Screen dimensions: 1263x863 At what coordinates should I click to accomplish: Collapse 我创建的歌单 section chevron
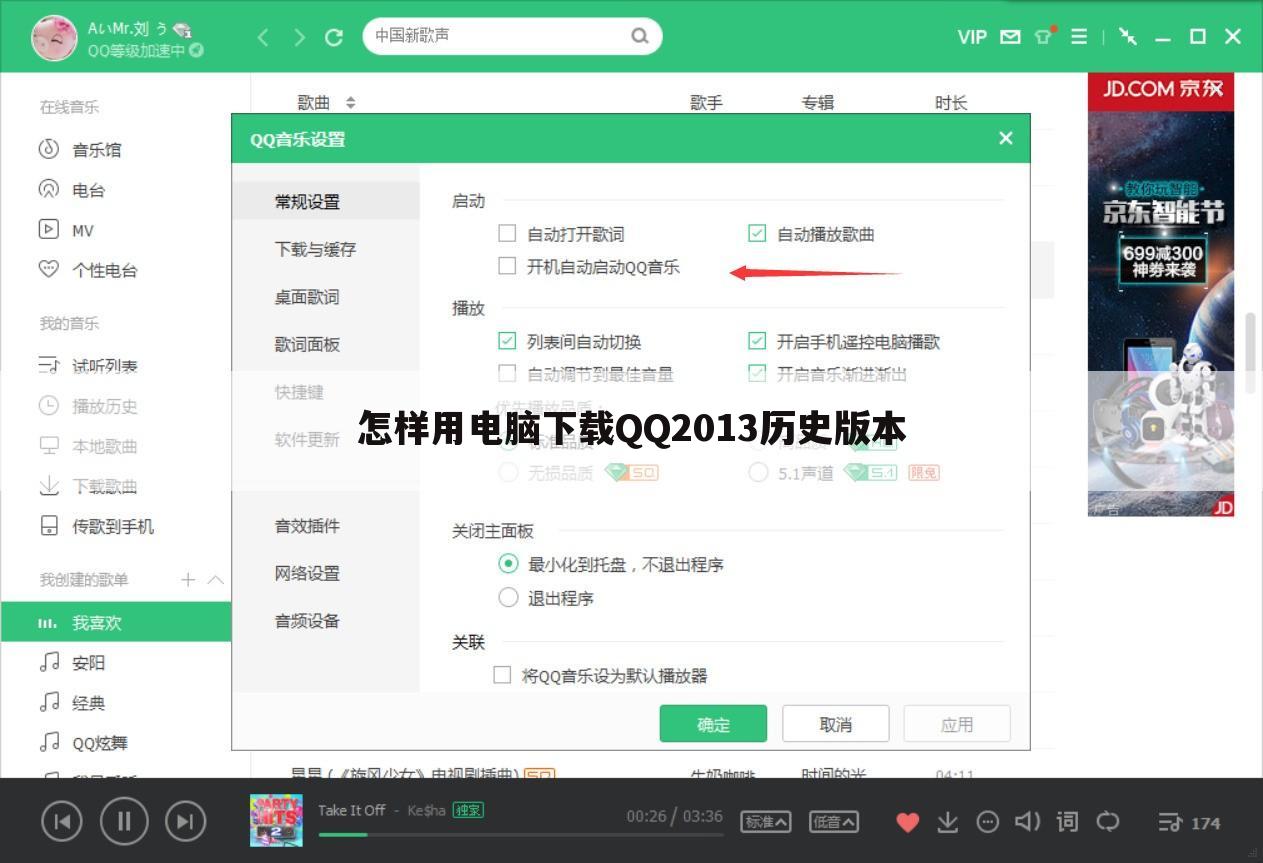coord(215,579)
